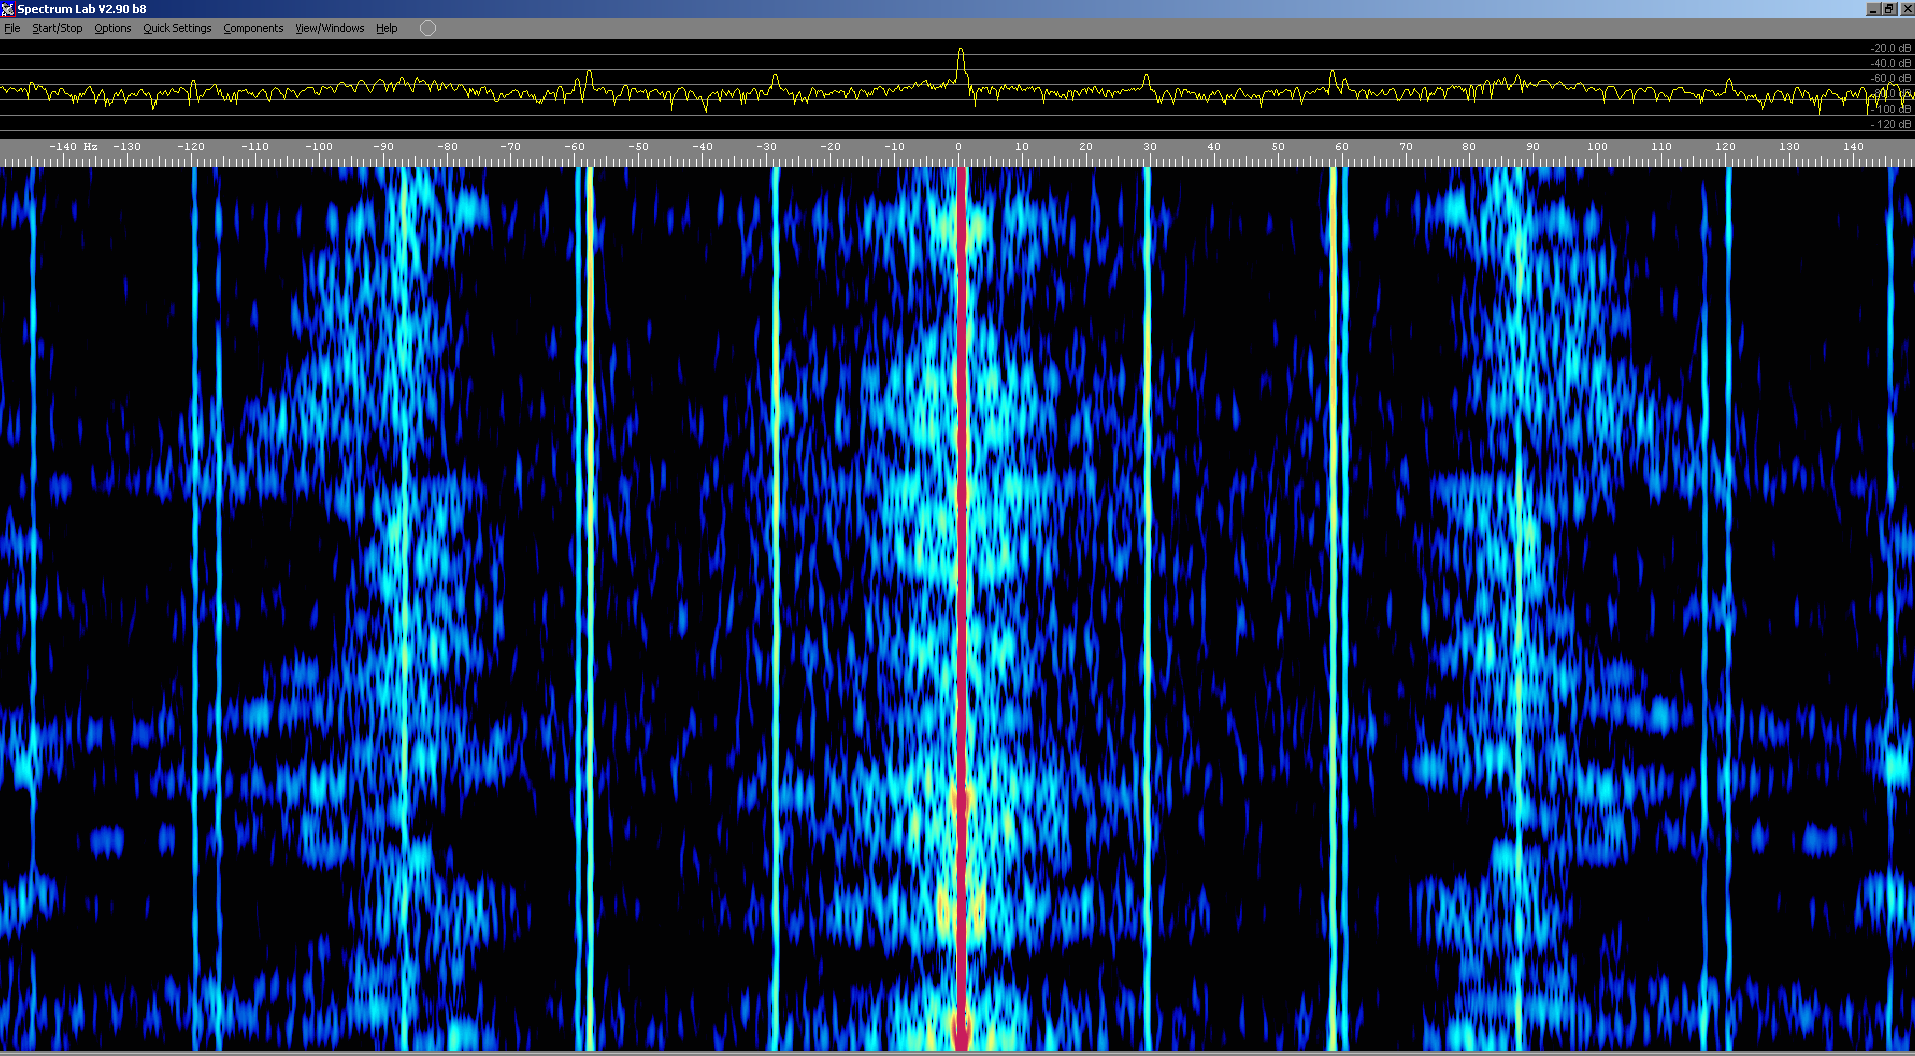The height and width of the screenshot is (1056, 1915).
Task: Click the 60 Hz mark on frequency scale
Action: [x=1342, y=147]
